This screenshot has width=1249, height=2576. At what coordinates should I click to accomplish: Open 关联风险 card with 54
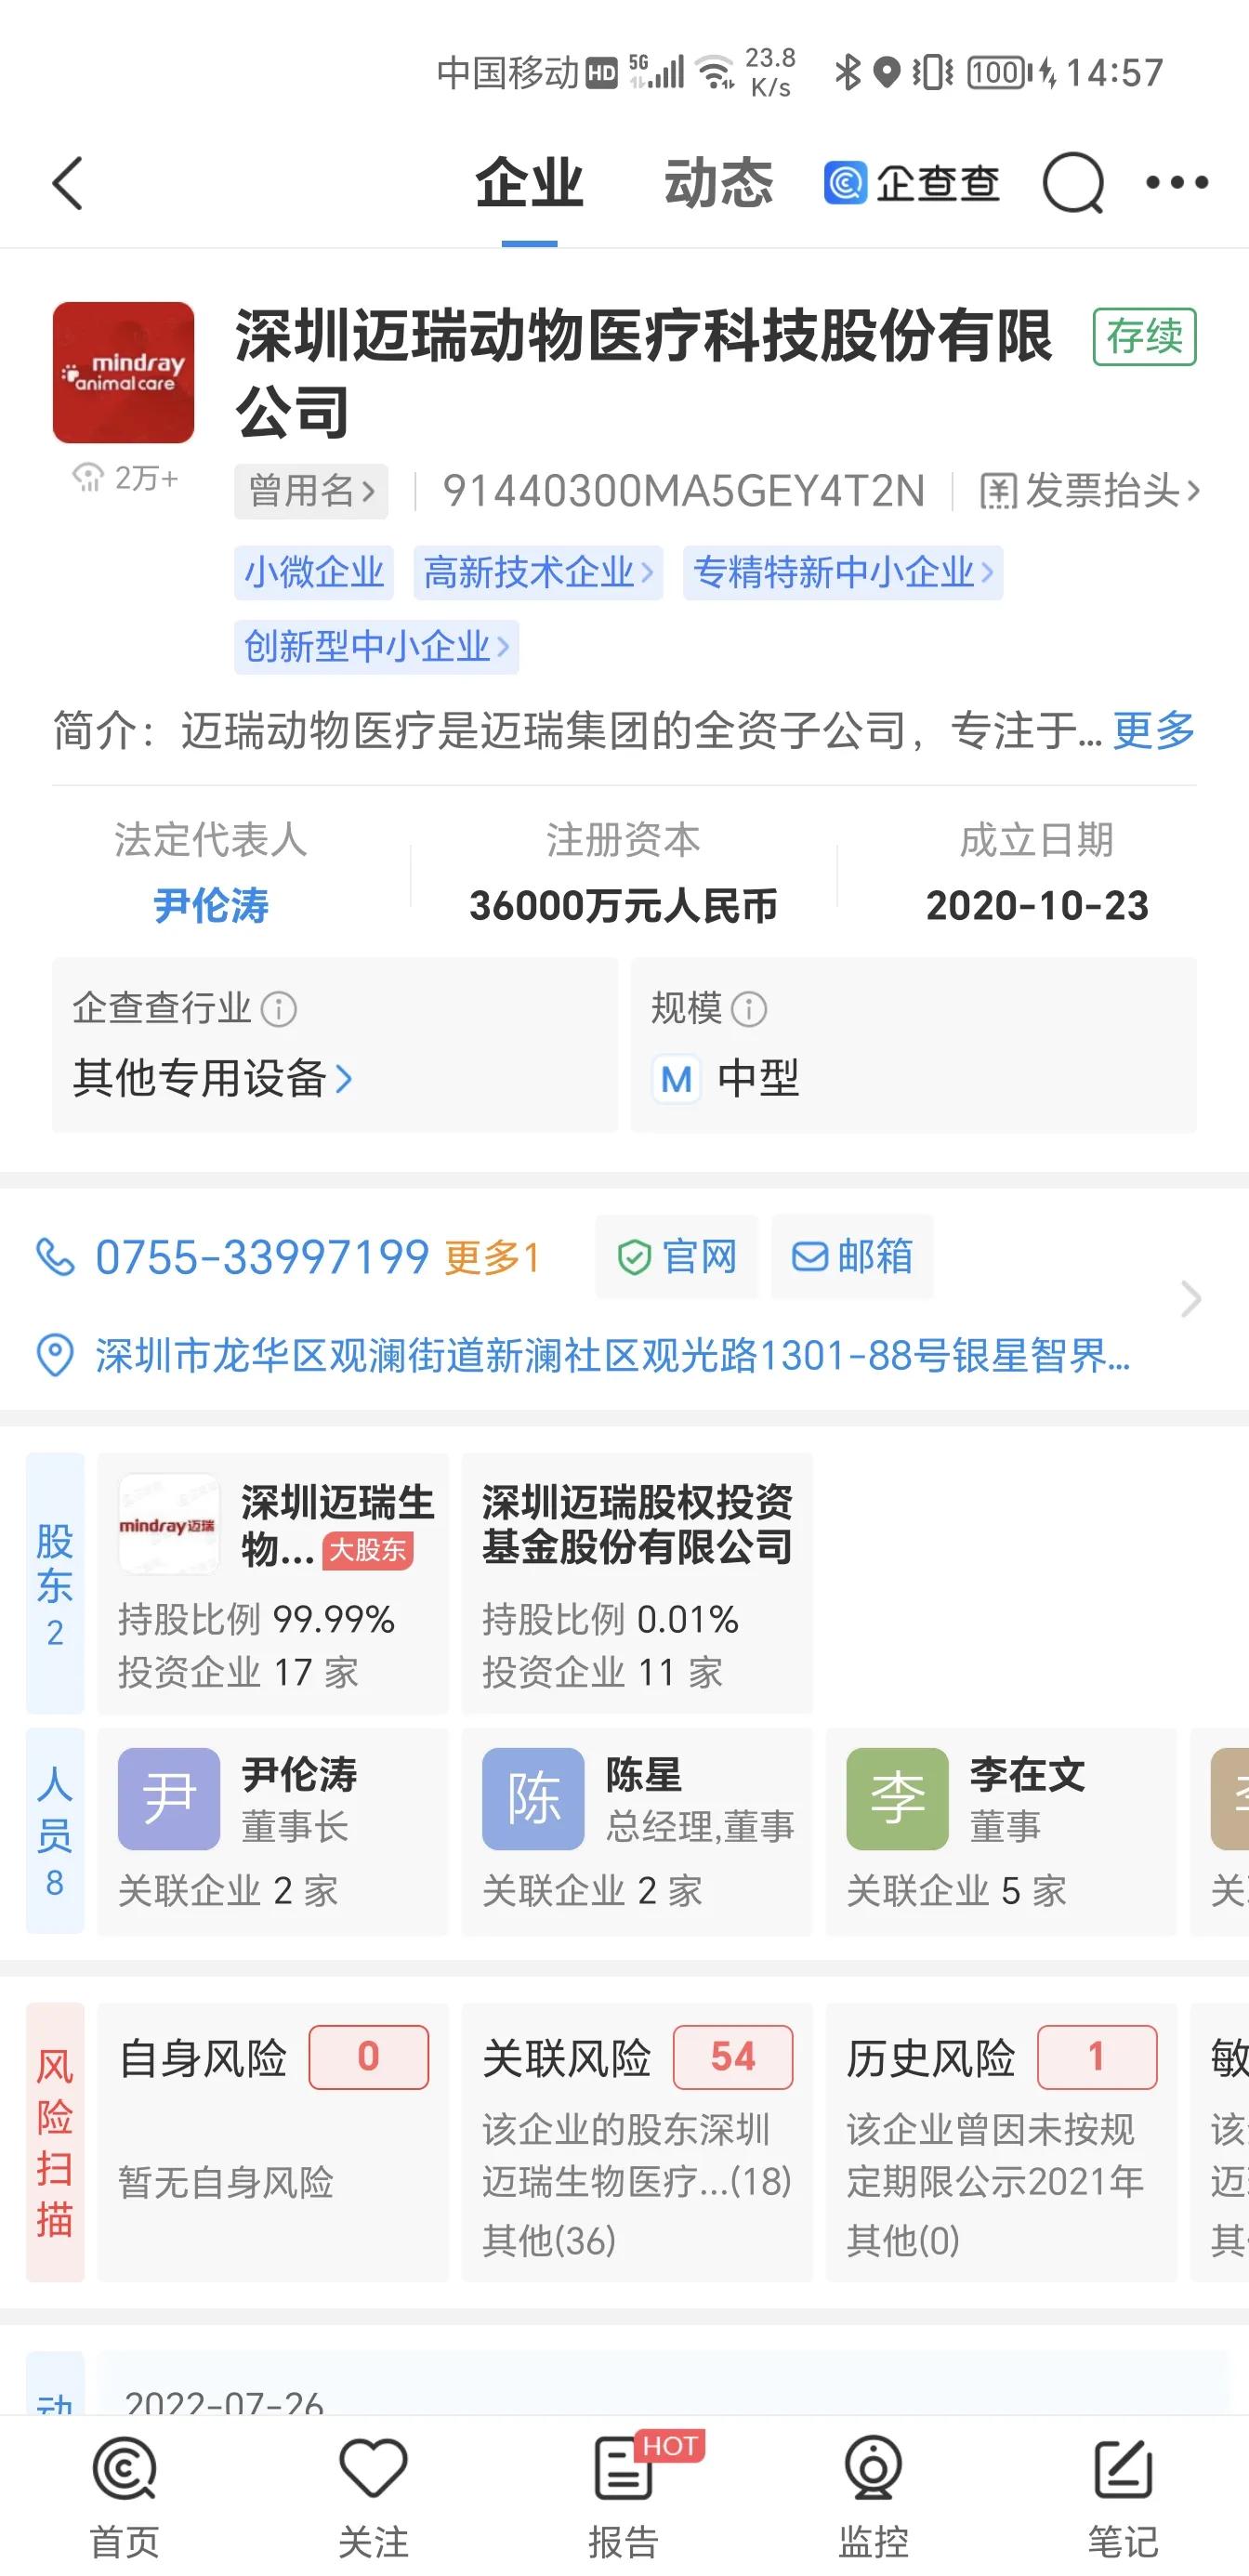tap(637, 2142)
